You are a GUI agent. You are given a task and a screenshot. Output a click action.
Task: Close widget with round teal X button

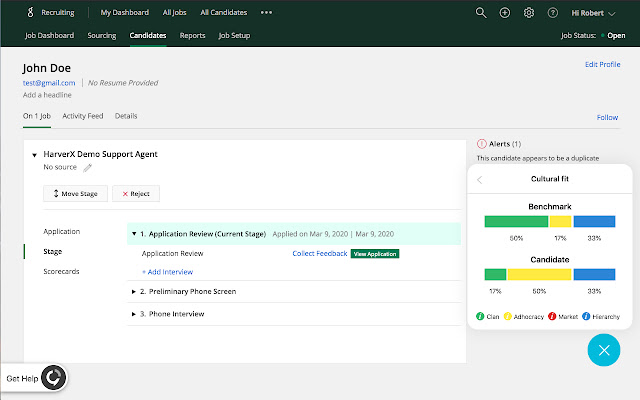603,350
